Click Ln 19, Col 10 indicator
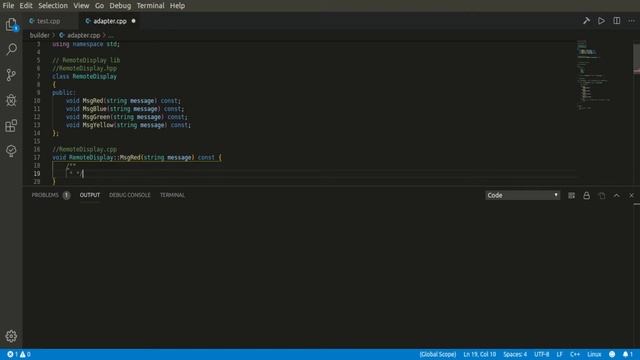 (x=480, y=354)
